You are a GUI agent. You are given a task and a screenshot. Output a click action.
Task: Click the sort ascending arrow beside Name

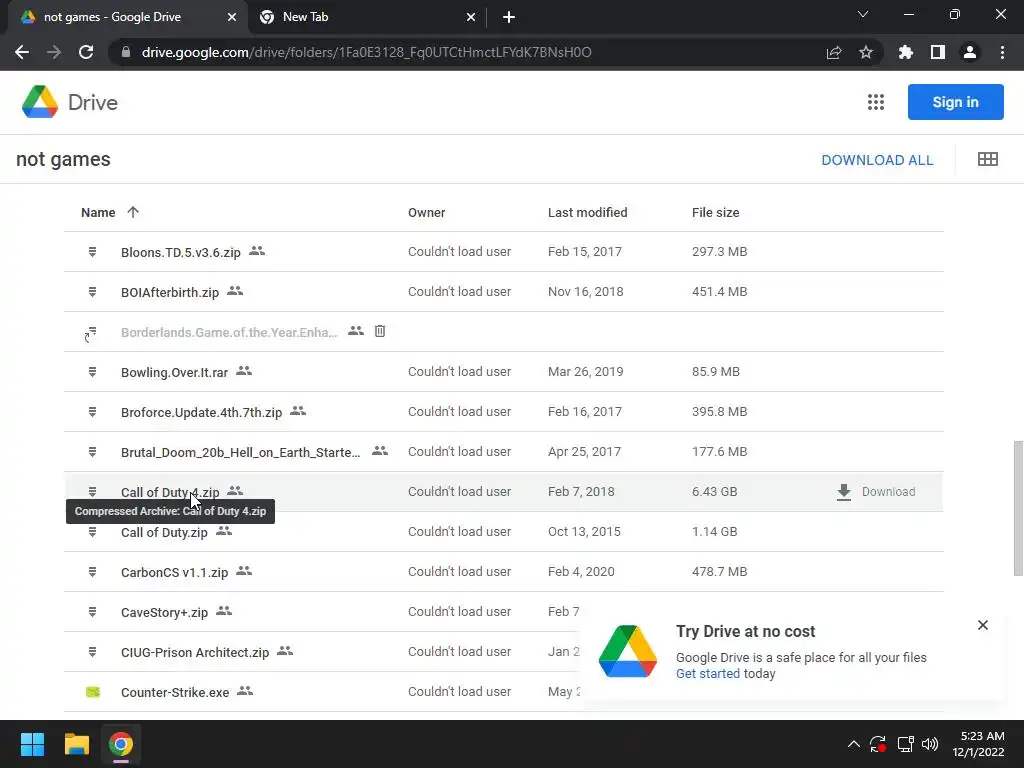pos(133,212)
